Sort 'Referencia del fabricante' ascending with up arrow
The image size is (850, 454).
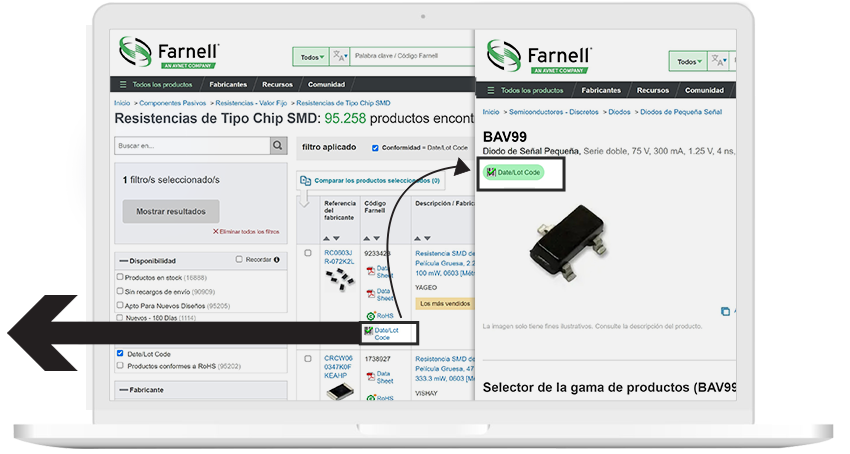coord(326,239)
